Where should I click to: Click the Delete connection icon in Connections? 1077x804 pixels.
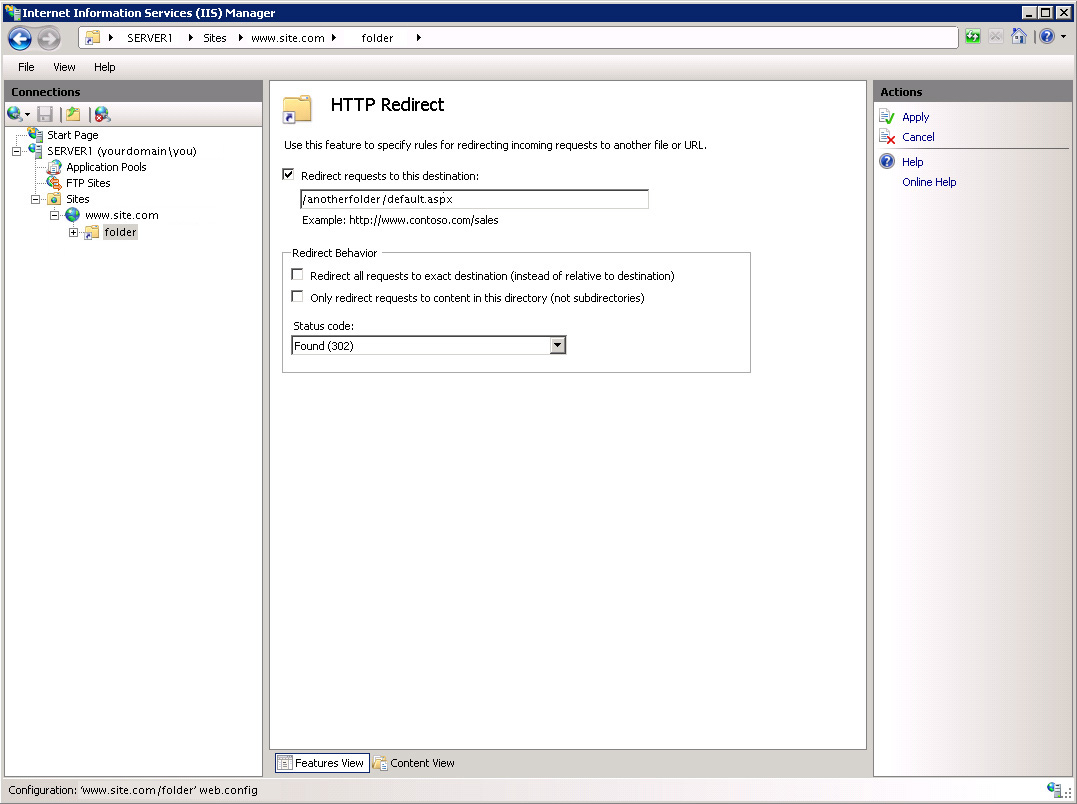point(102,114)
